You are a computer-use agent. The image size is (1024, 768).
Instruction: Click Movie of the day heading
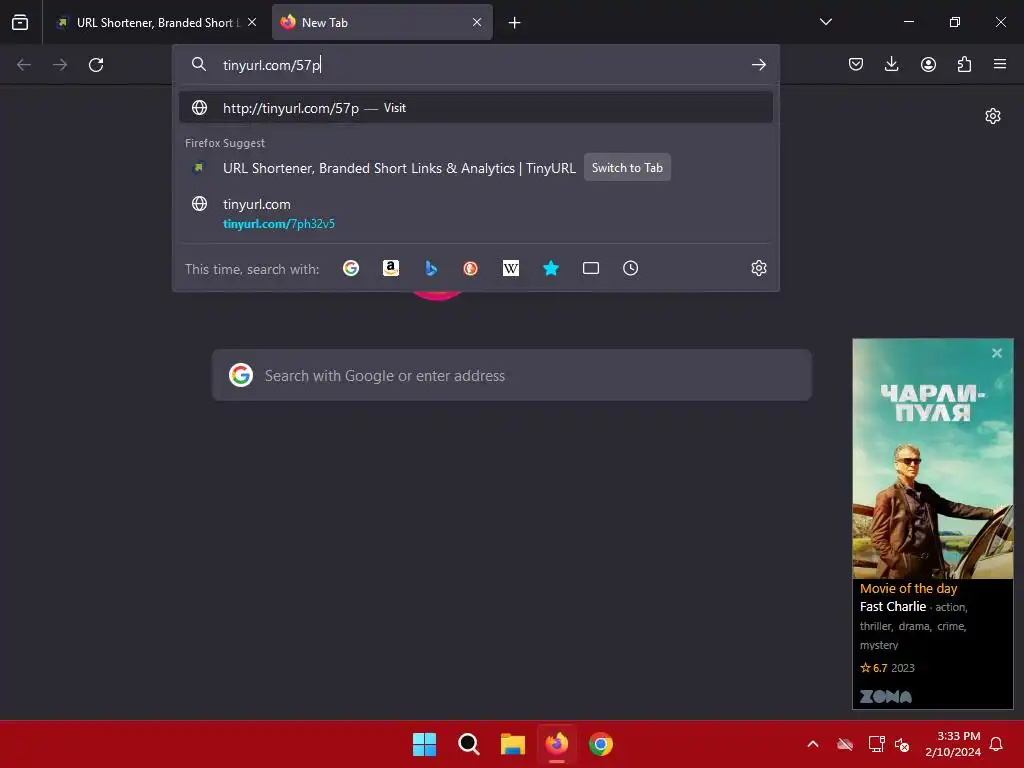(908, 588)
